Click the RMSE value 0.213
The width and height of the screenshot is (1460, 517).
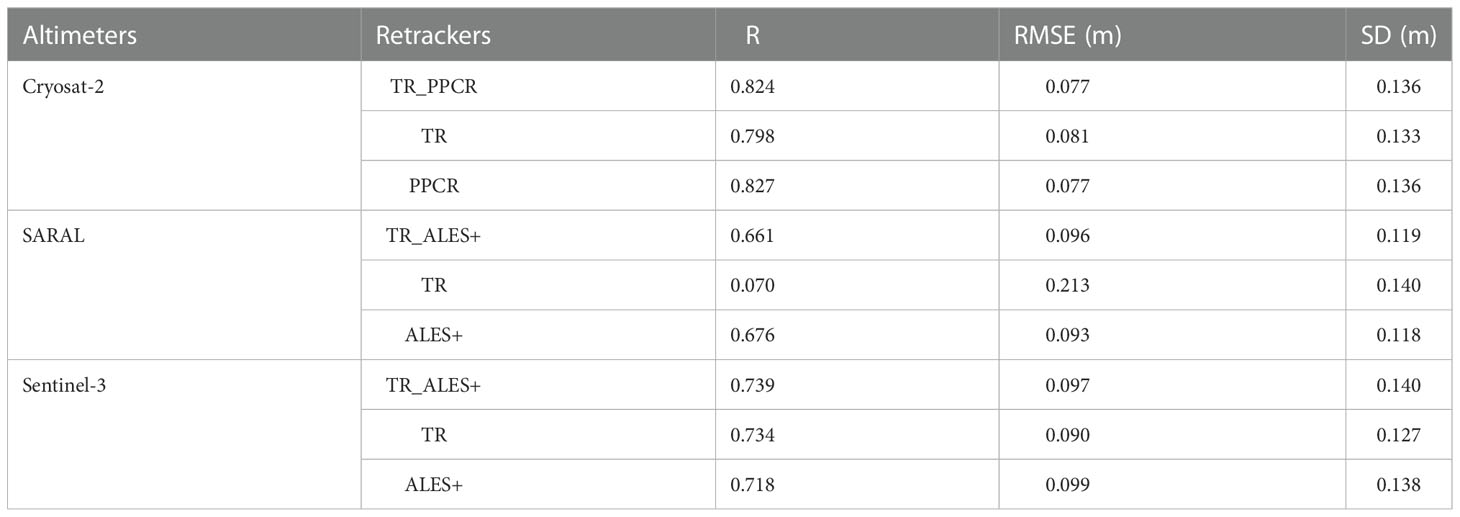(x=1066, y=286)
